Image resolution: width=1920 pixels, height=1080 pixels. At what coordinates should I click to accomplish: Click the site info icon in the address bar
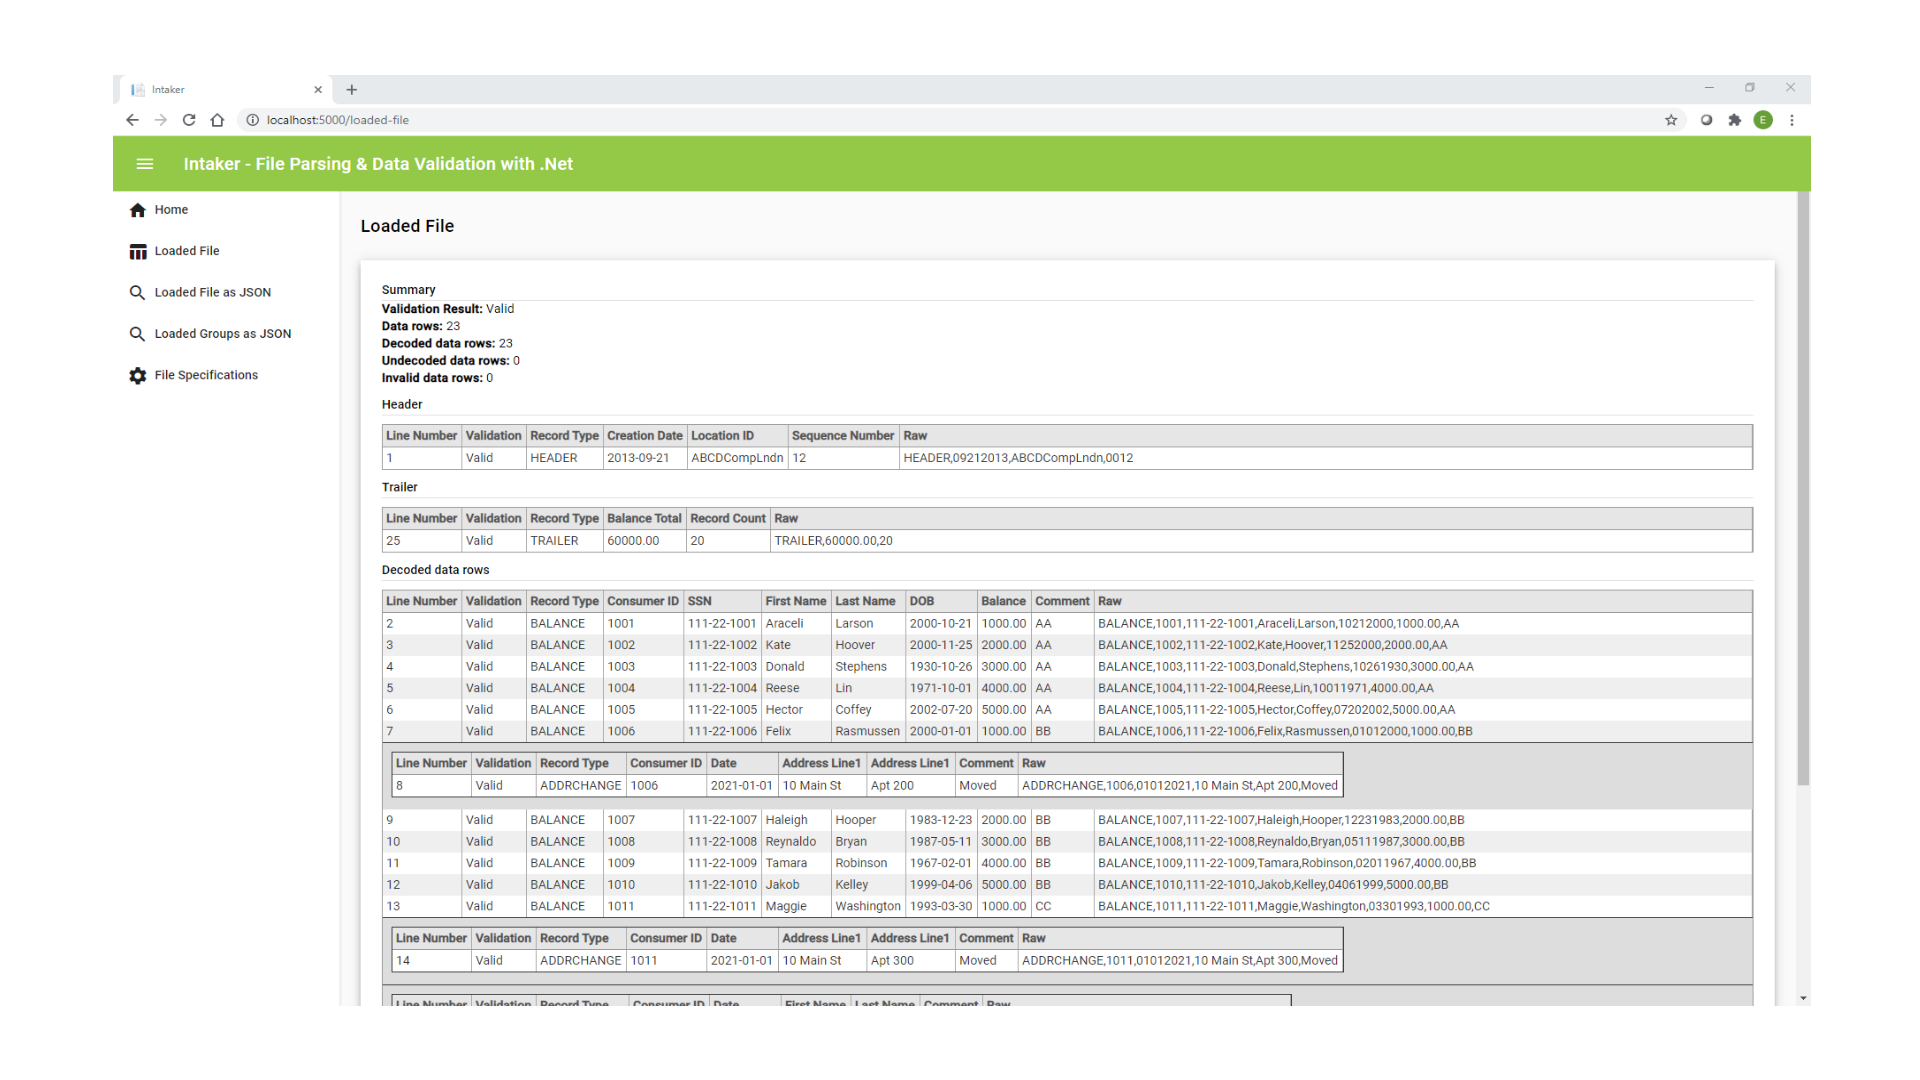(x=252, y=120)
